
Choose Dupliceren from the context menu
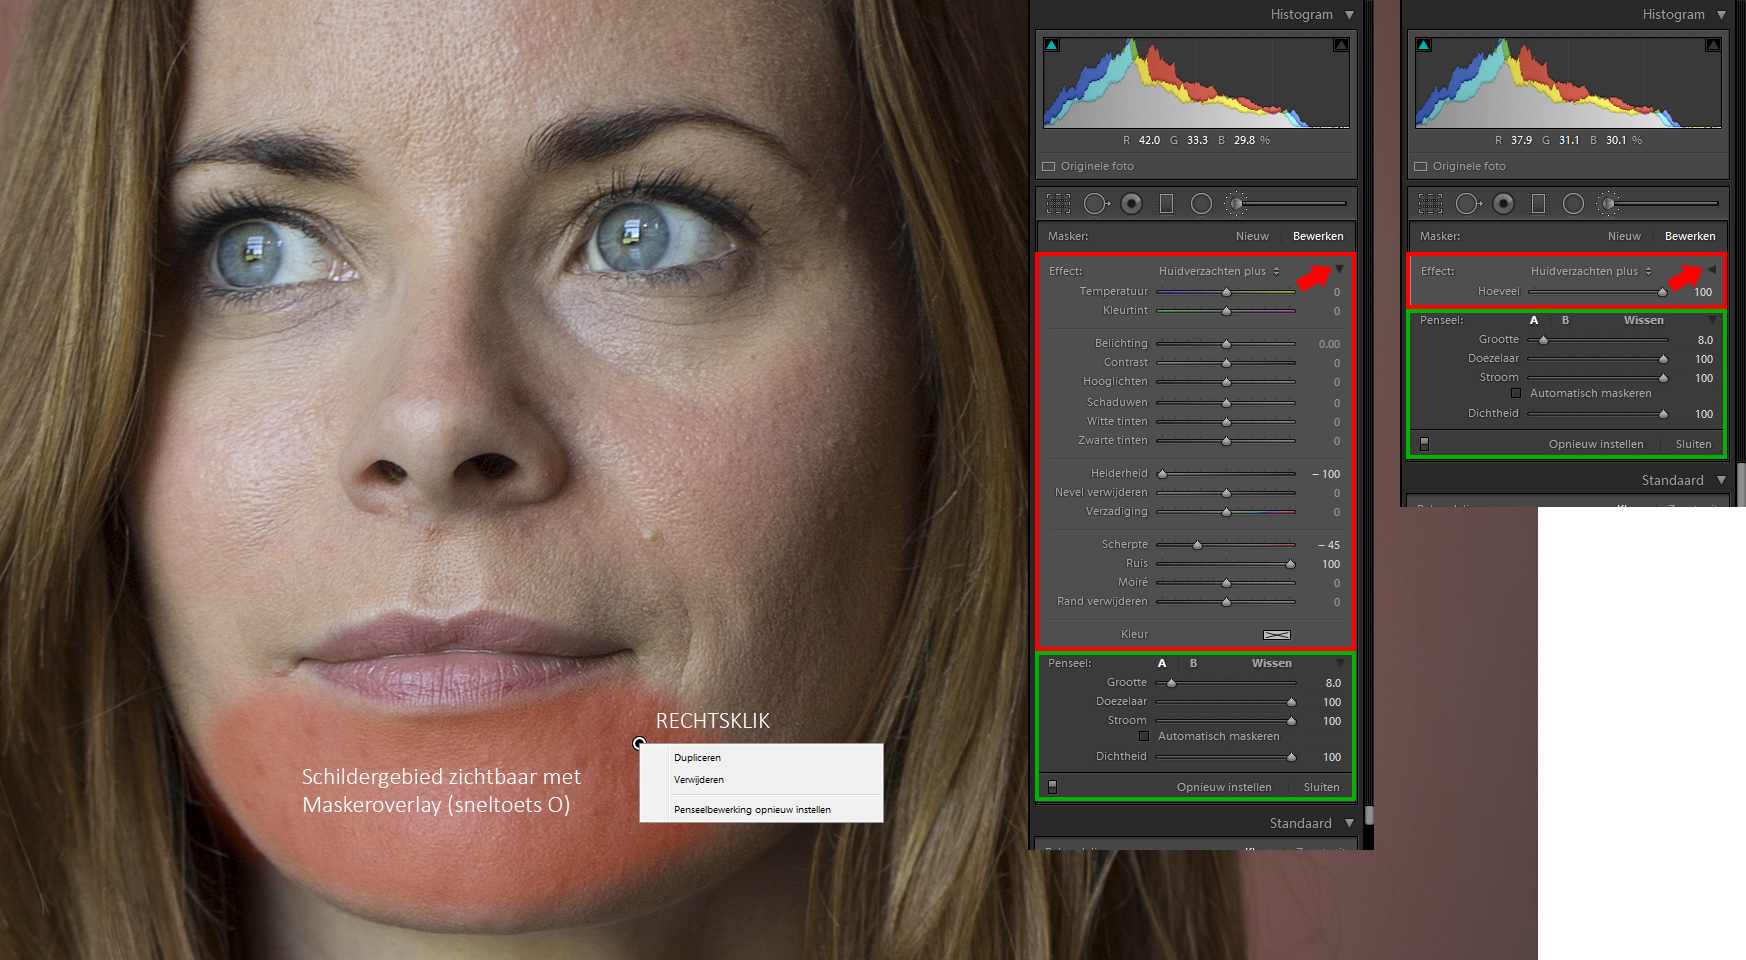pos(697,758)
